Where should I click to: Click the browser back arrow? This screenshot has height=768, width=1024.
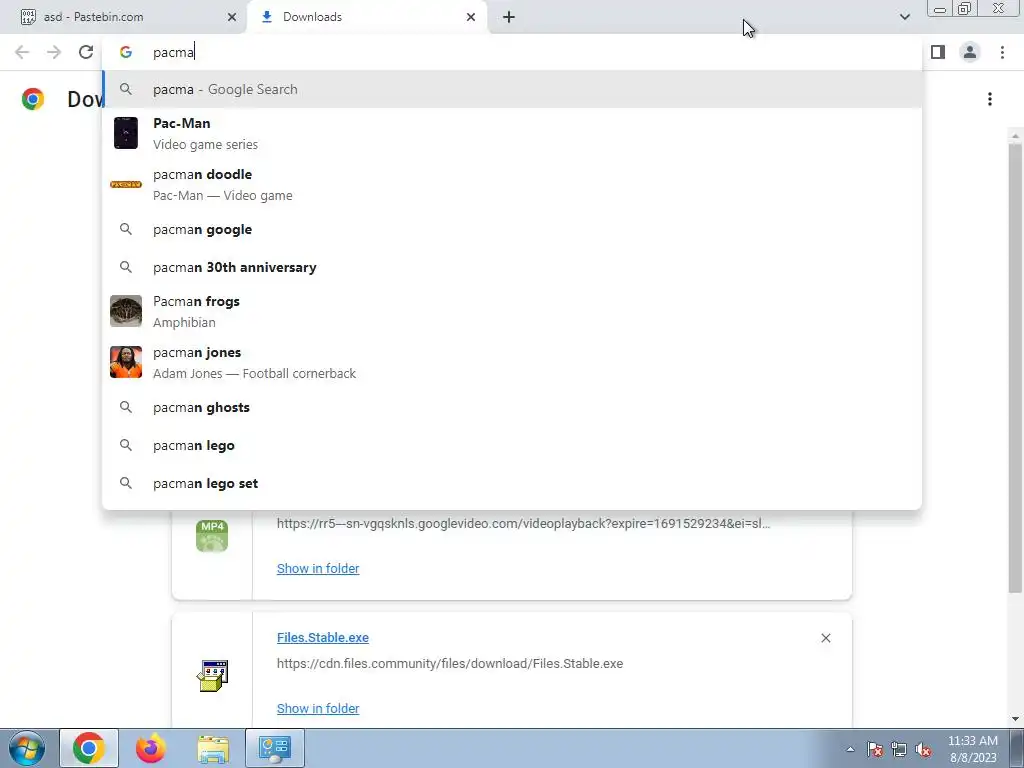[x=22, y=52]
